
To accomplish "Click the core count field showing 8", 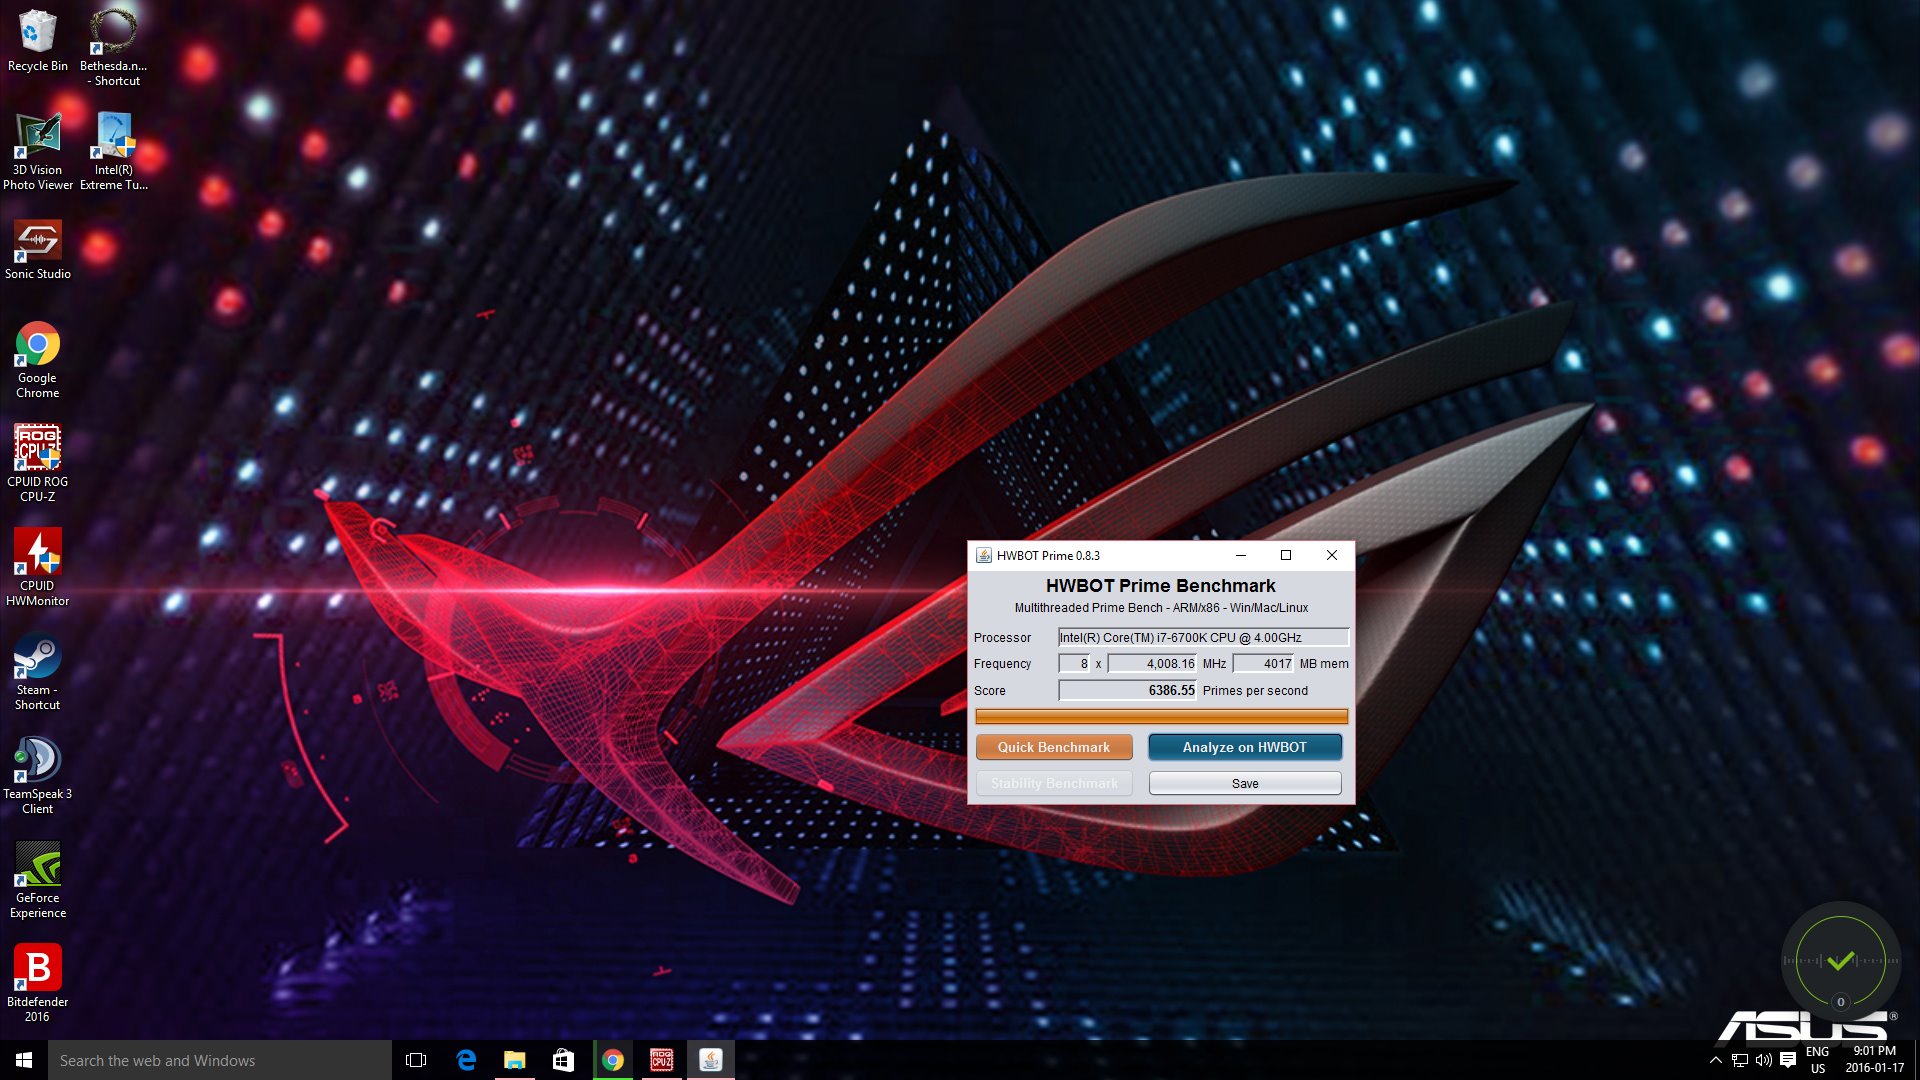I will tap(1075, 663).
